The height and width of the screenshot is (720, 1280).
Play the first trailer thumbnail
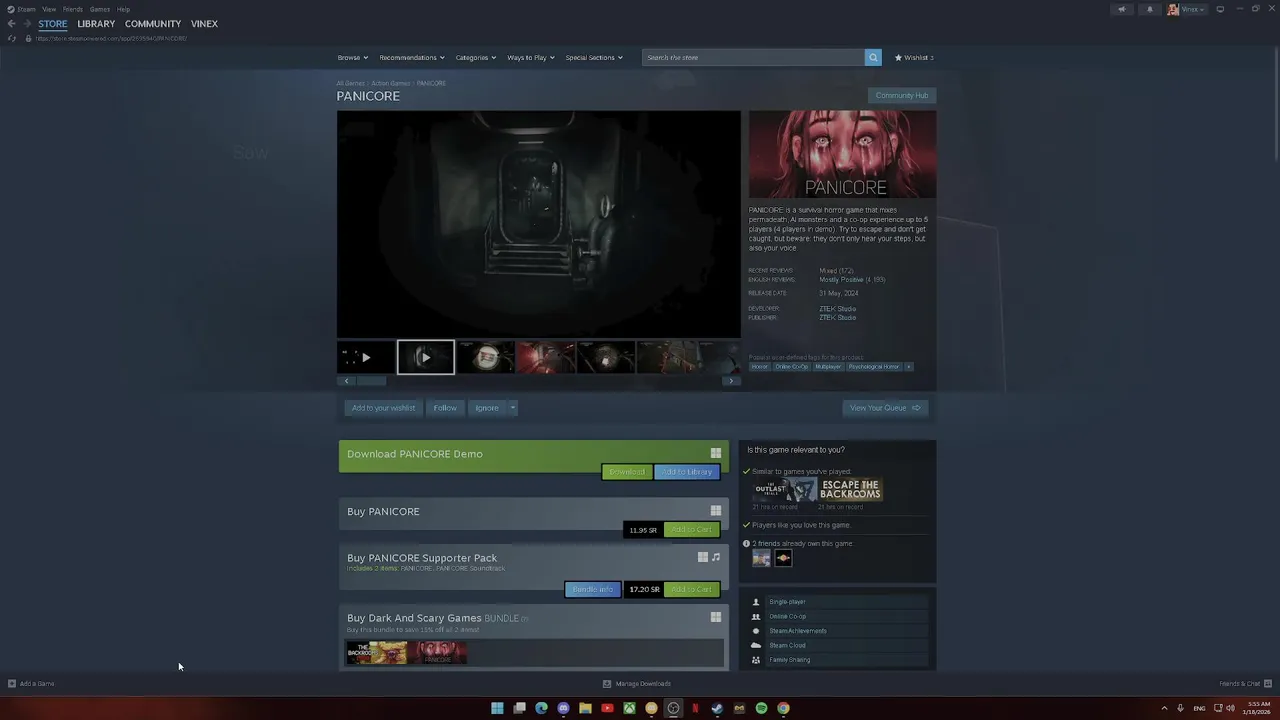point(366,357)
